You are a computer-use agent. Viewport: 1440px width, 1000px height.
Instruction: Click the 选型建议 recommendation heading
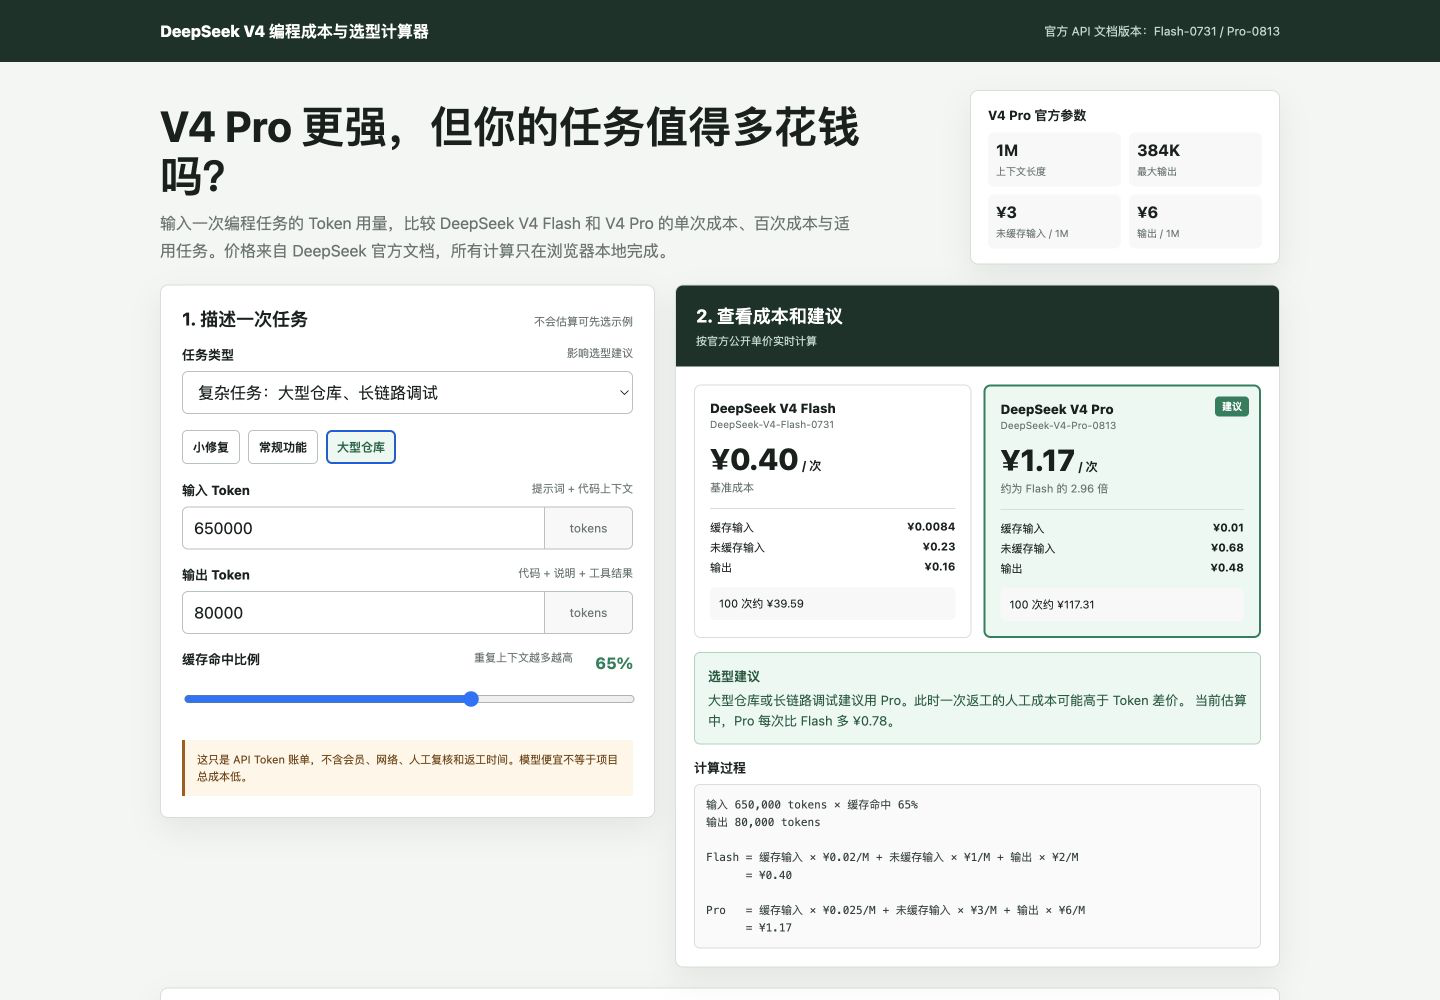(734, 676)
